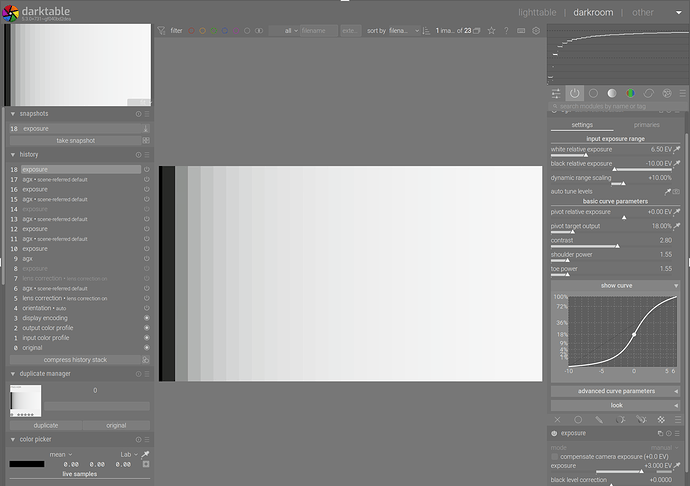Expand advanced curve parameters section

click(614, 391)
